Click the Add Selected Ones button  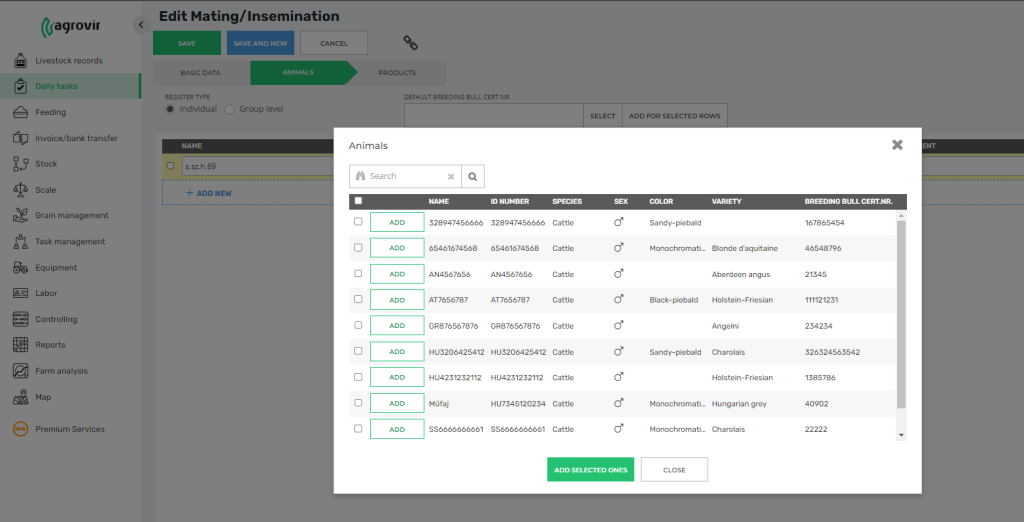tap(590, 470)
